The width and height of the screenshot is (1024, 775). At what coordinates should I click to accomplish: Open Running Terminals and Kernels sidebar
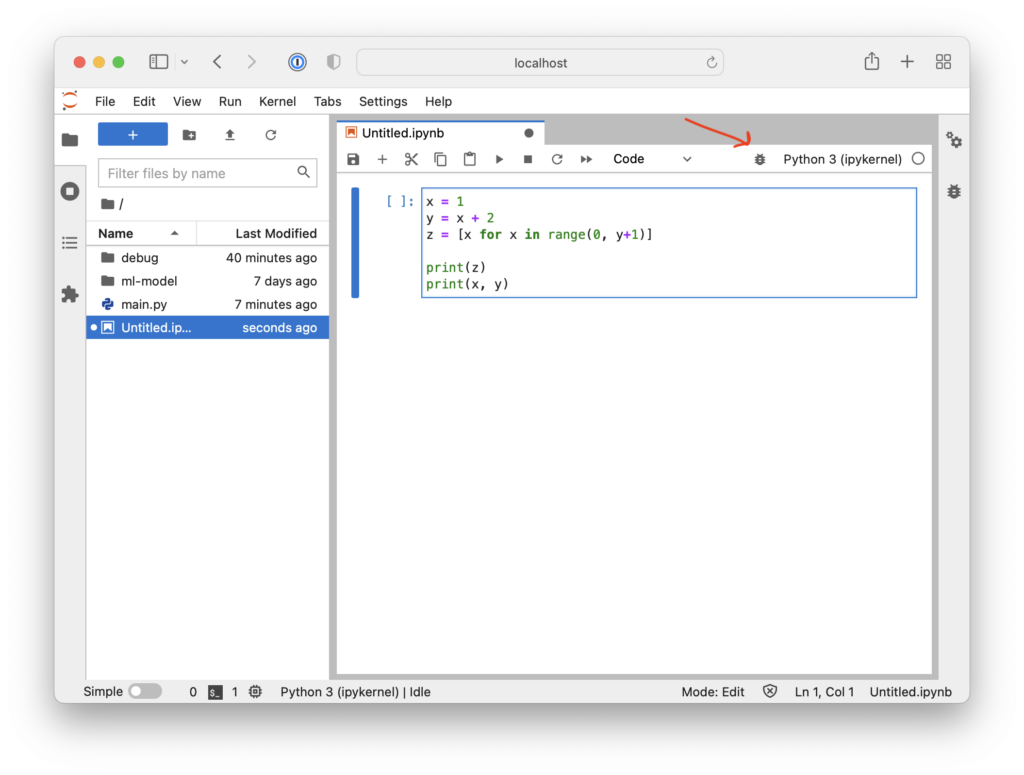pos(70,191)
